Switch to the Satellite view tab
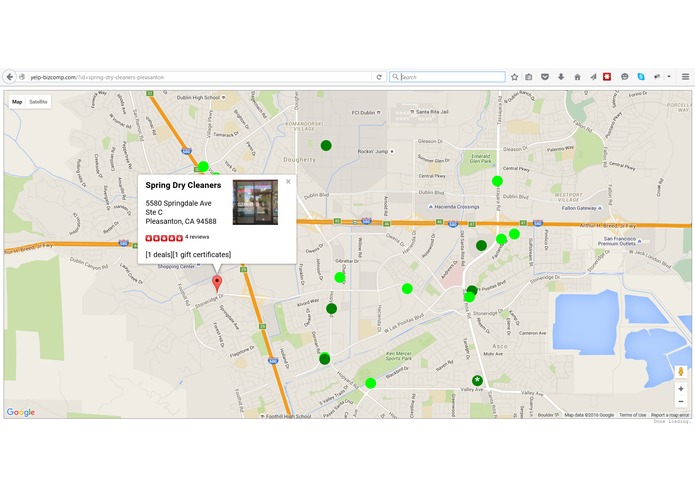The image size is (695, 494). 38,101
